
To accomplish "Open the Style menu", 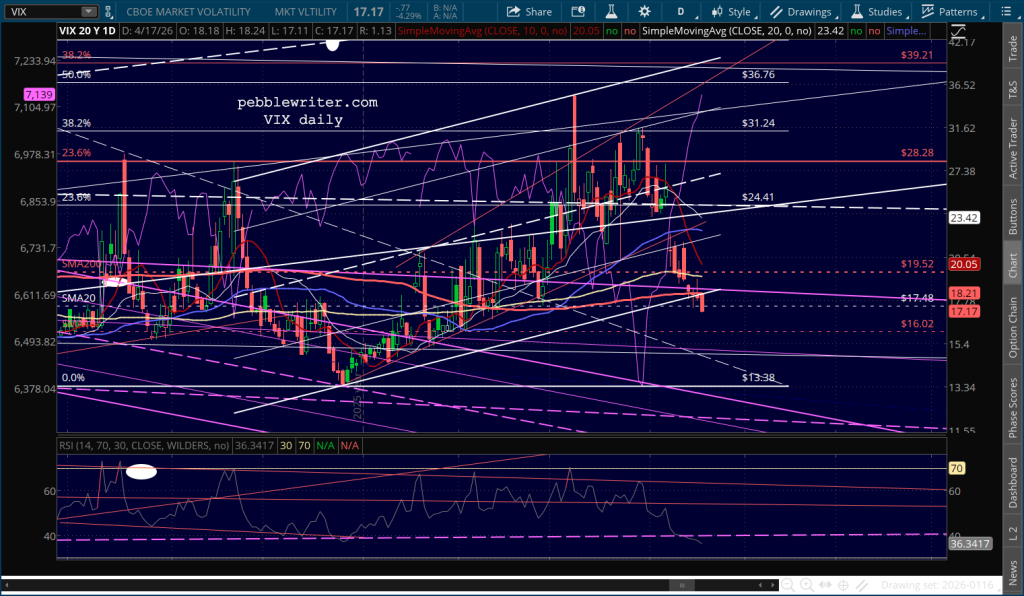I will pyautogui.click(x=732, y=12).
